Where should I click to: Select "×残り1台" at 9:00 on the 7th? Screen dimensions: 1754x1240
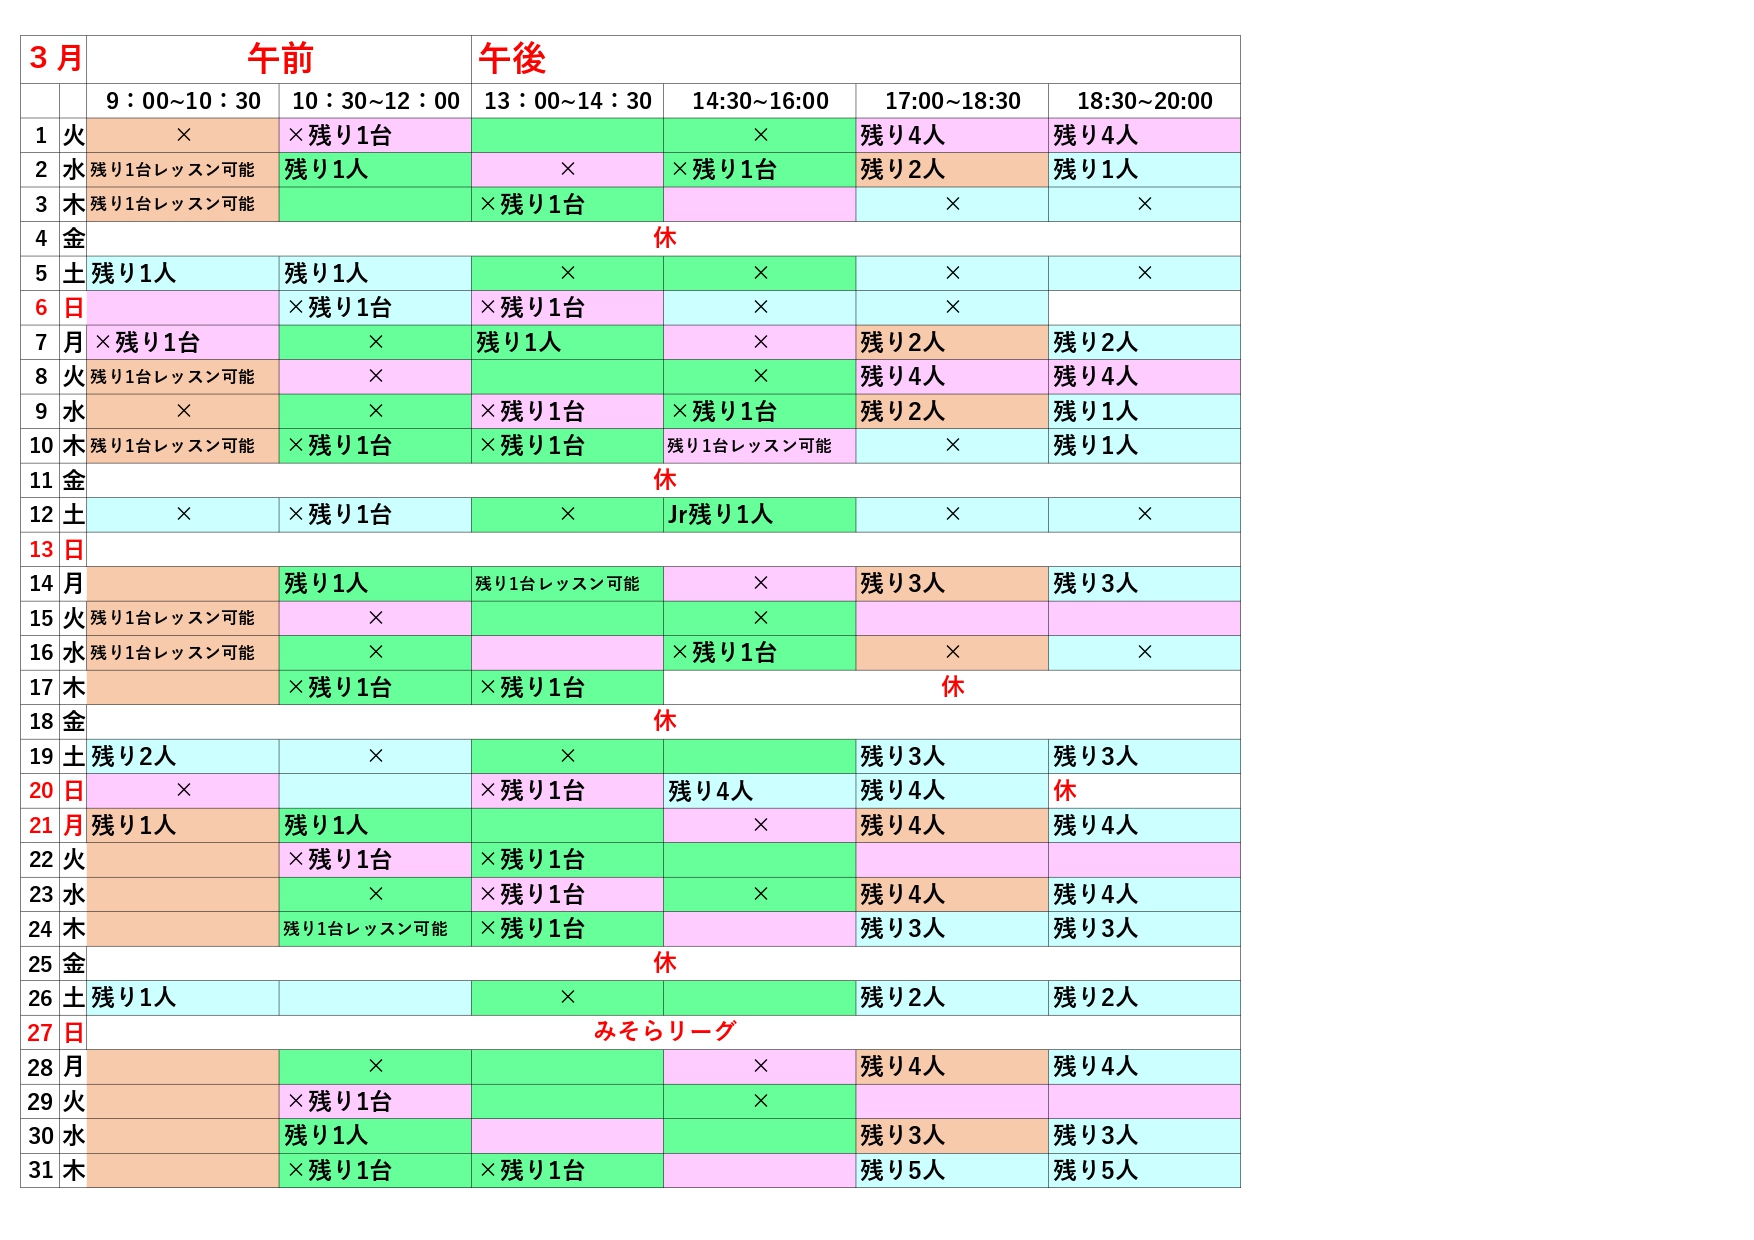click(x=147, y=342)
